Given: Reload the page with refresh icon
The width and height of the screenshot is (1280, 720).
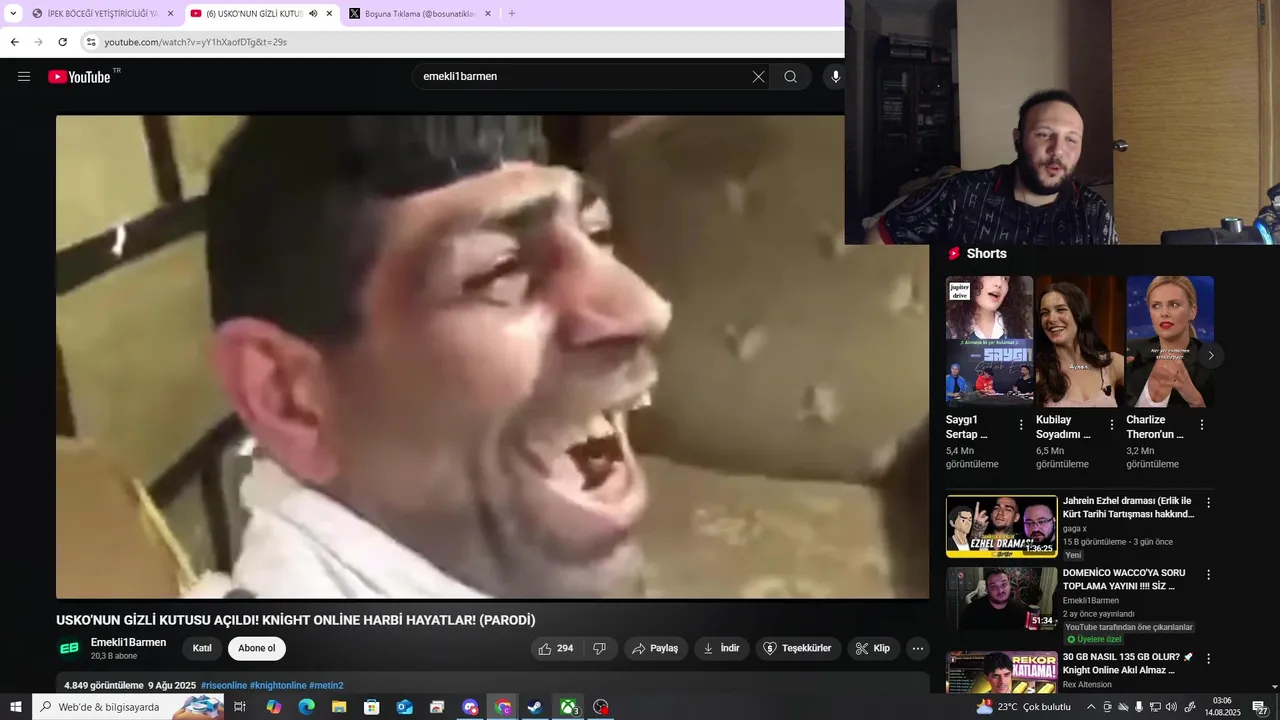Looking at the screenshot, I should pos(62,42).
